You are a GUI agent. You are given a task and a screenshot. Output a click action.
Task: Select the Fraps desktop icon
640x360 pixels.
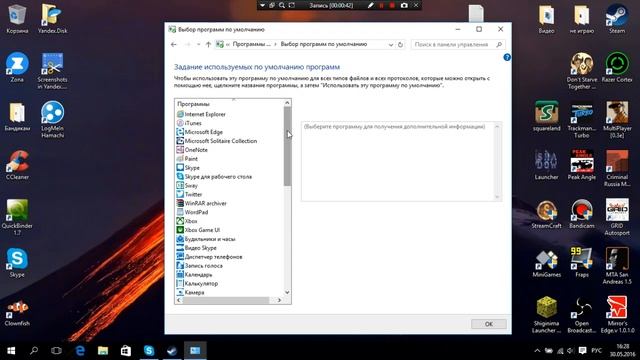pyautogui.click(x=582, y=262)
